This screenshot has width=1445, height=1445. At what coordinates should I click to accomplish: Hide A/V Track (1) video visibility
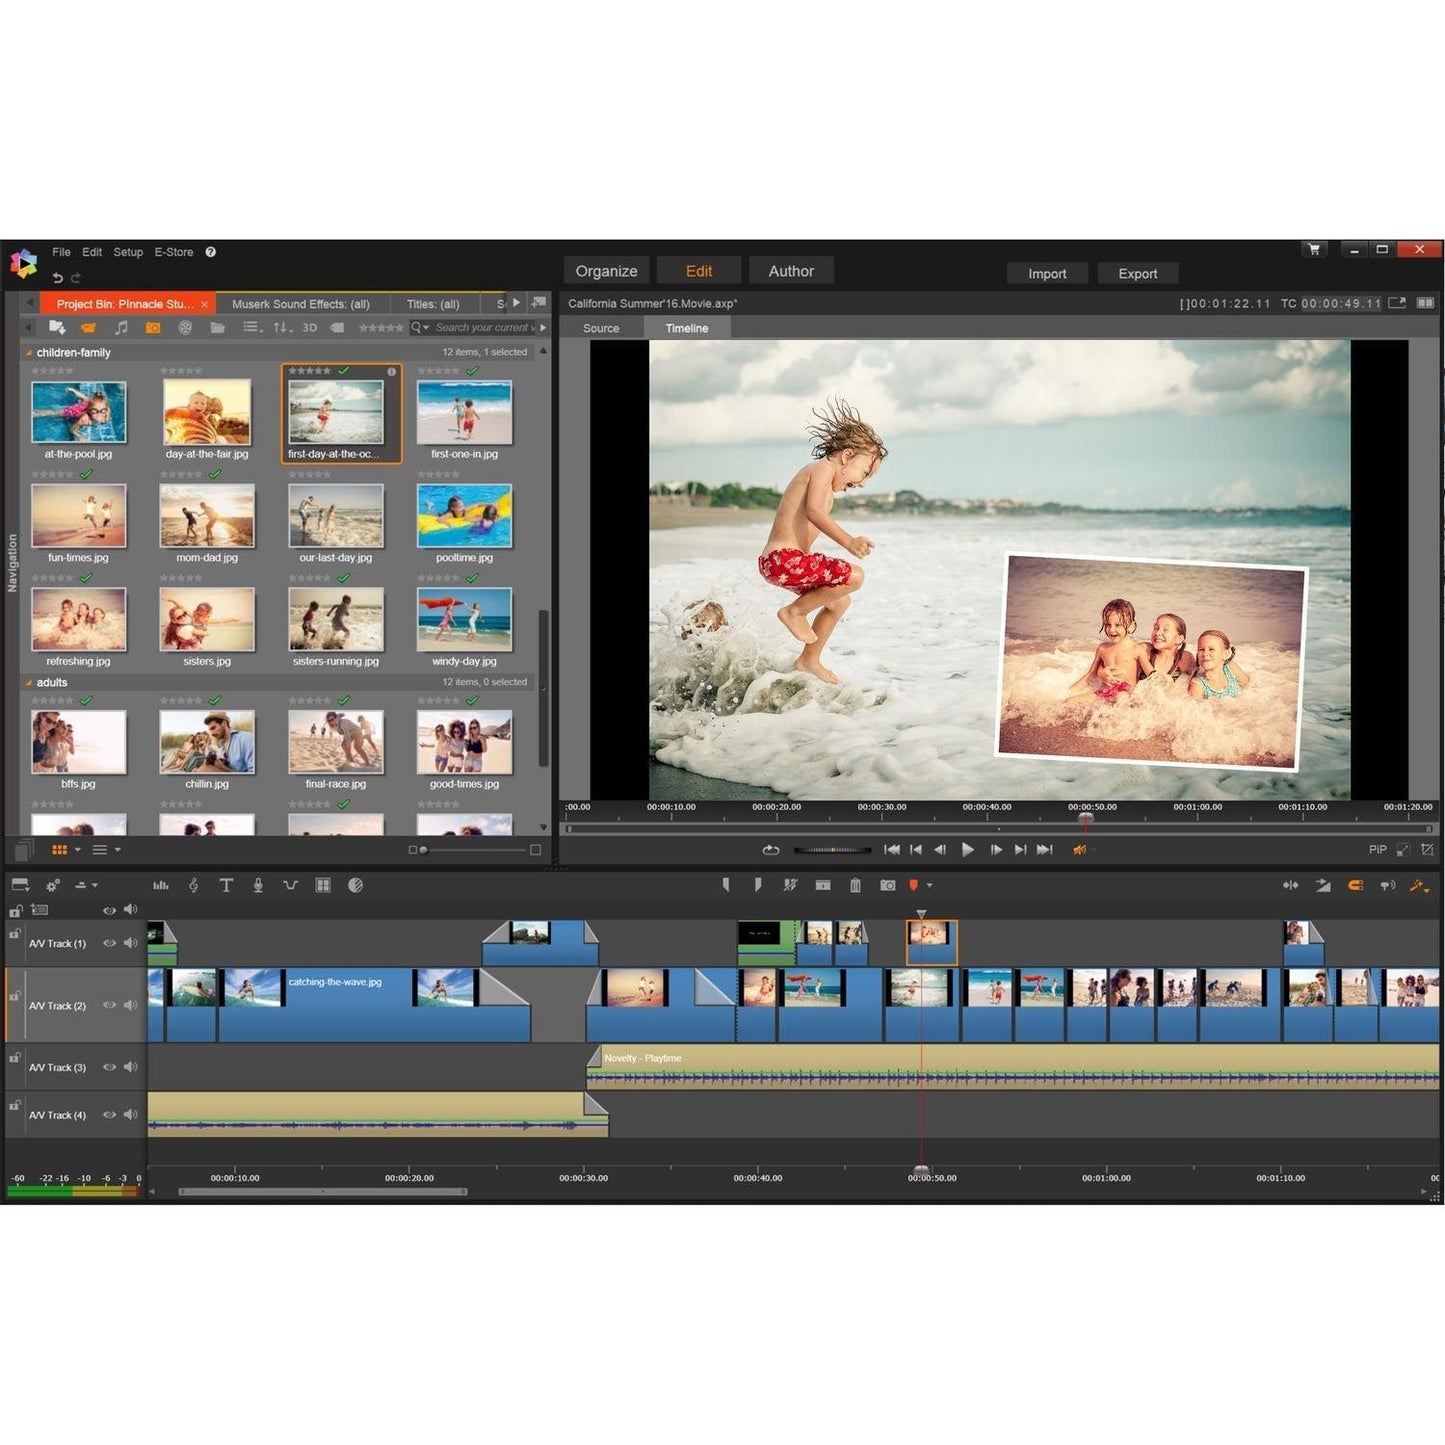click(109, 942)
